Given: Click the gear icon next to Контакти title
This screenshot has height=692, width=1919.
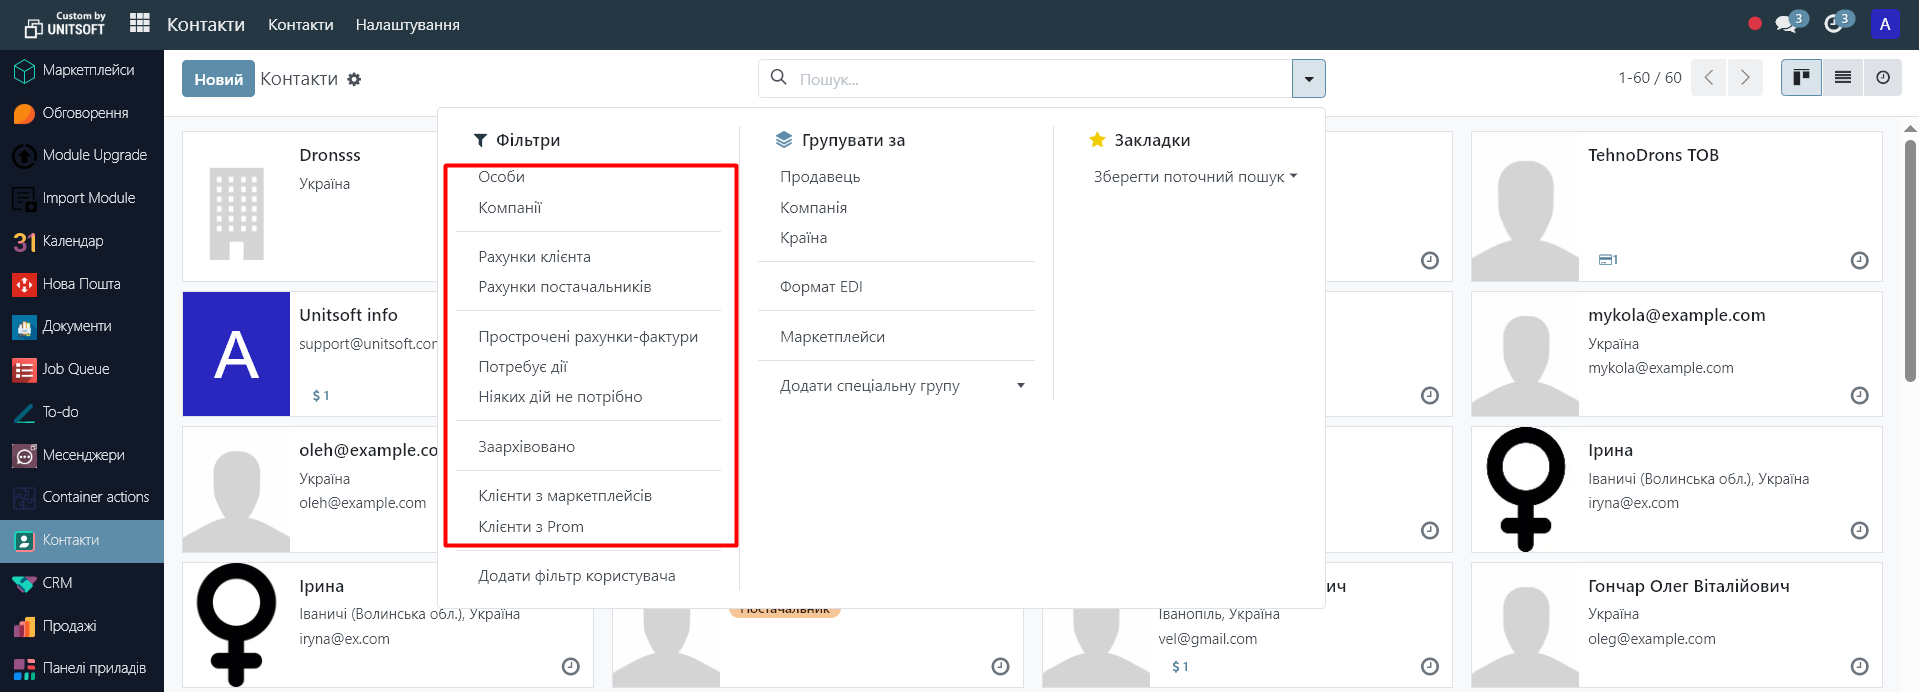Looking at the screenshot, I should [x=354, y=79].
